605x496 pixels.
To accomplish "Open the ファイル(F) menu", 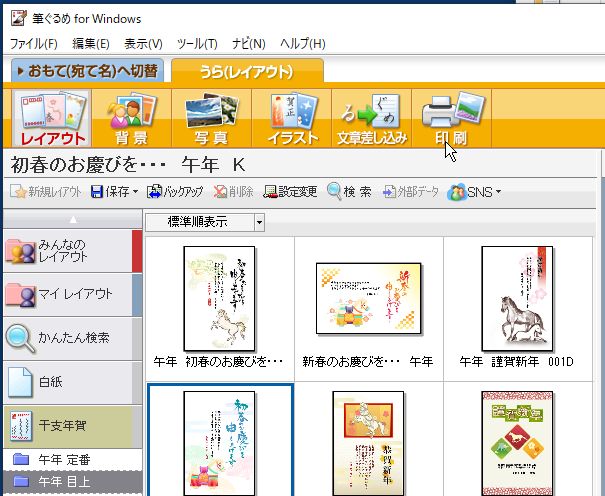I will coord(34,44).
